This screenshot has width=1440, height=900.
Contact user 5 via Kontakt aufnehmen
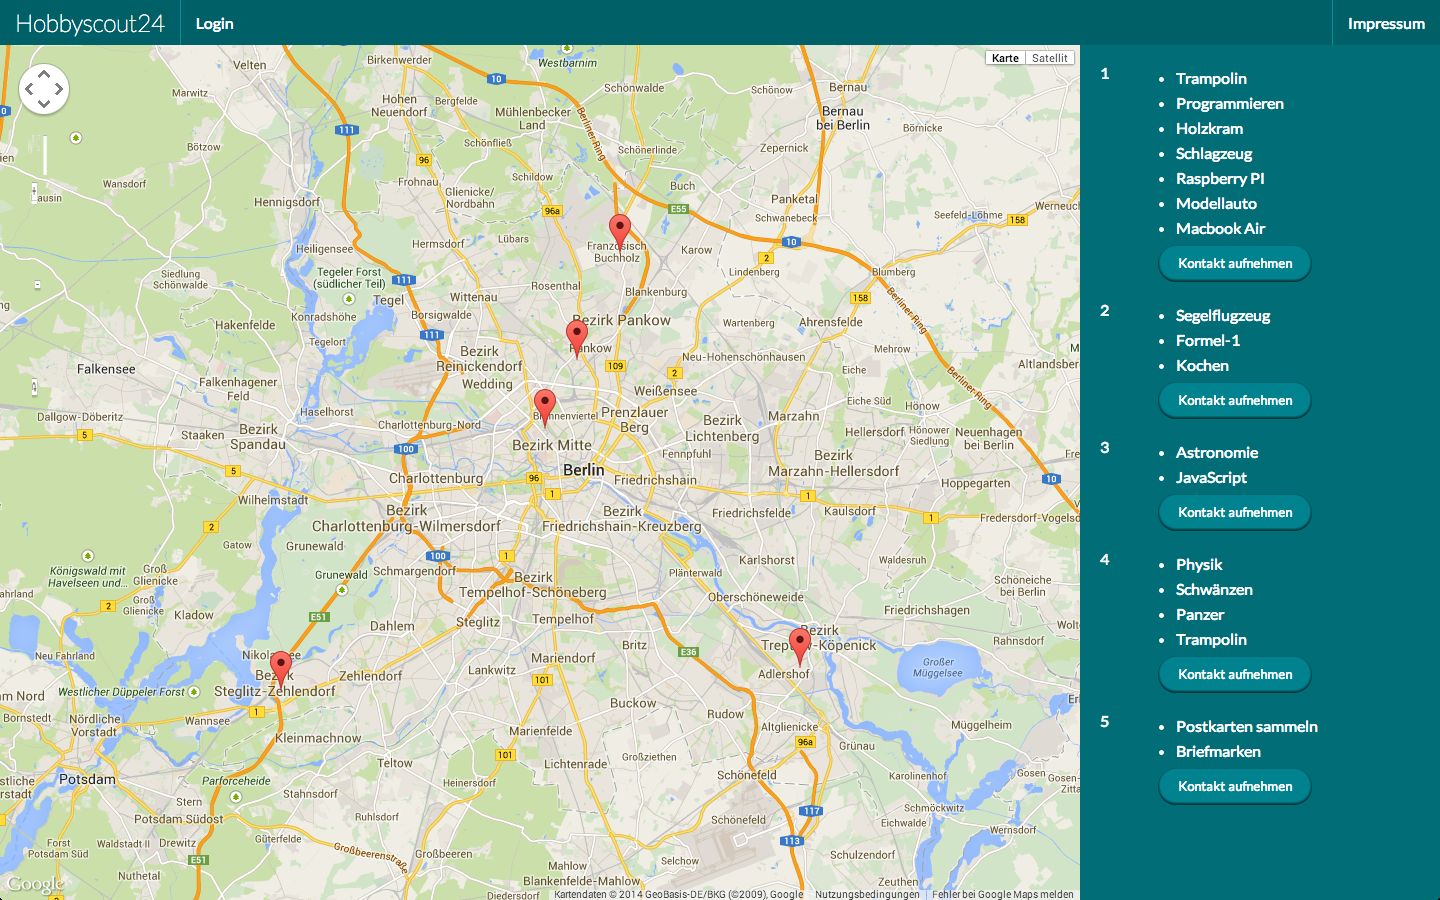pos(1235,786)
